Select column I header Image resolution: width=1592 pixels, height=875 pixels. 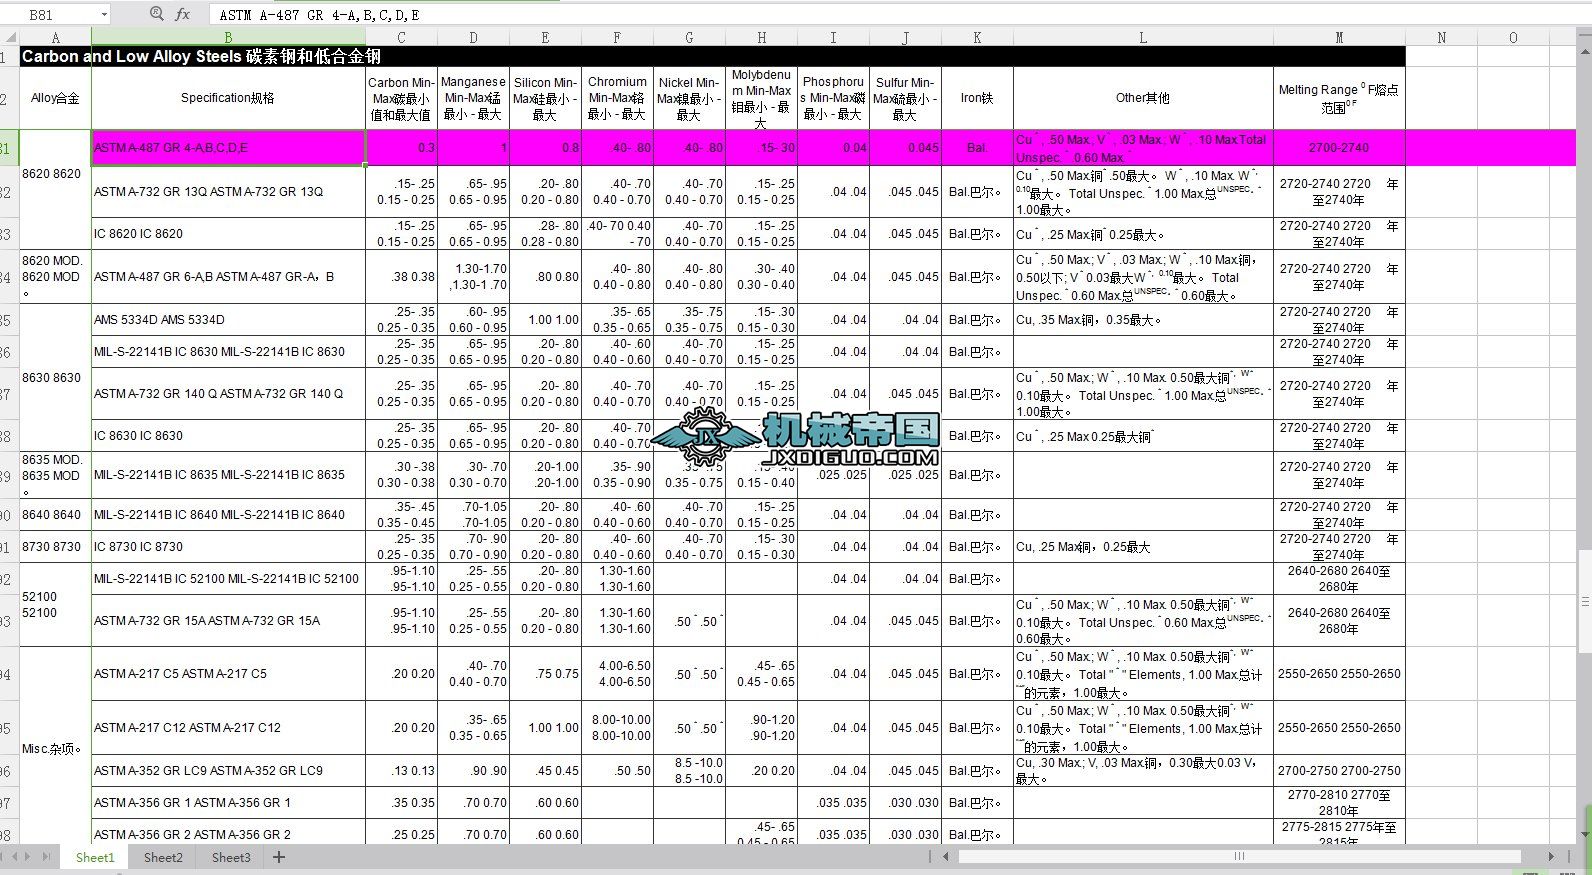(833, 38)
